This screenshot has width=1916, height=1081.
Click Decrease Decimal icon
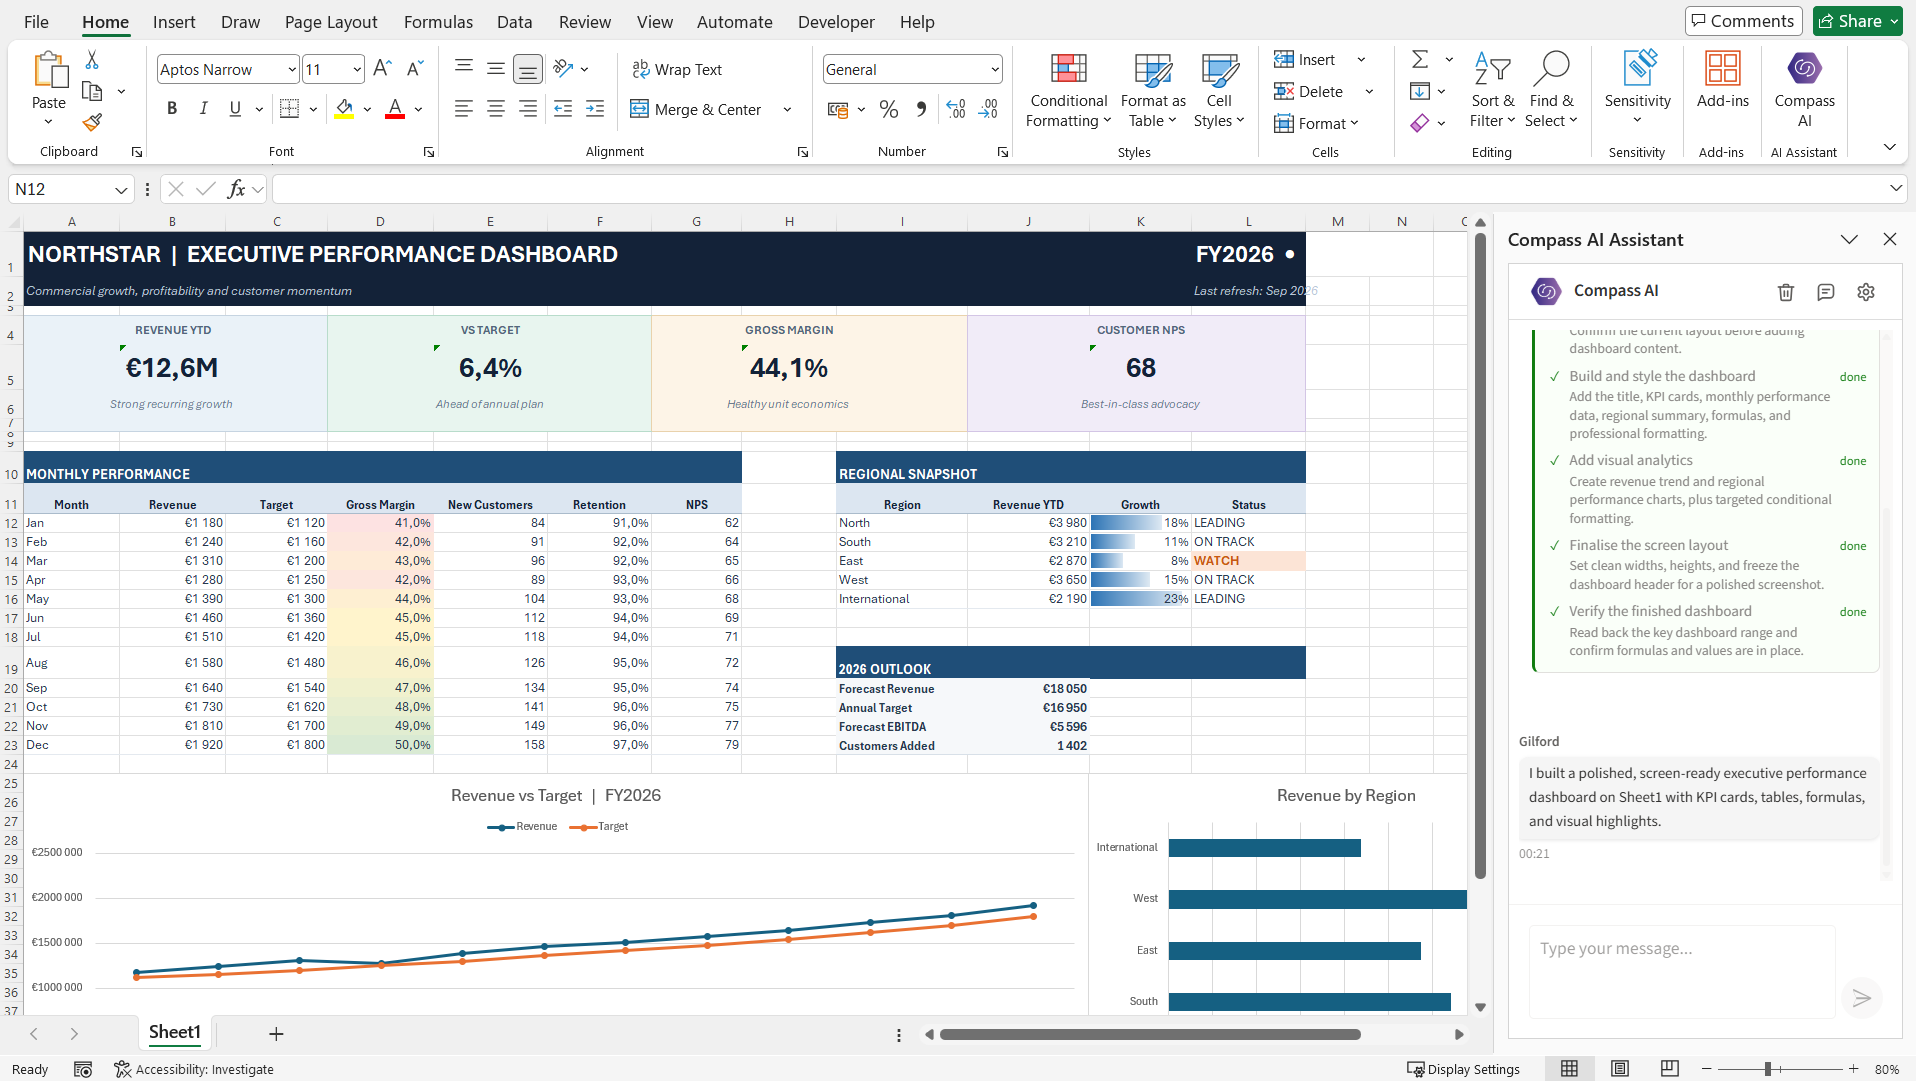click(989, 109)
